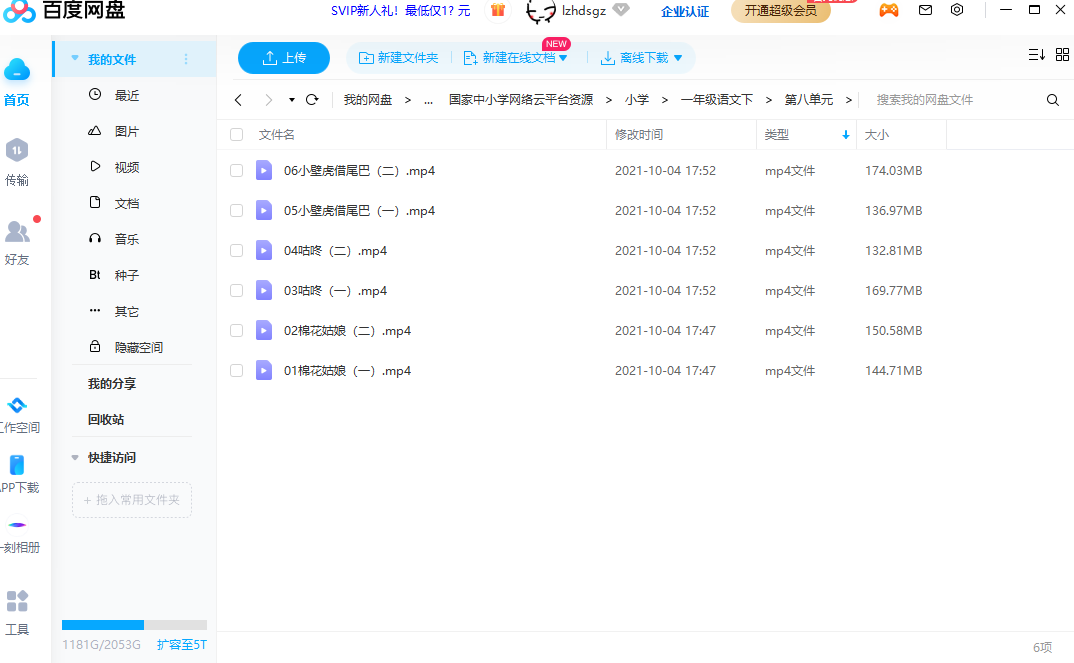Switch to grid view icon
1074x663 pixels.
[1062, 55]
